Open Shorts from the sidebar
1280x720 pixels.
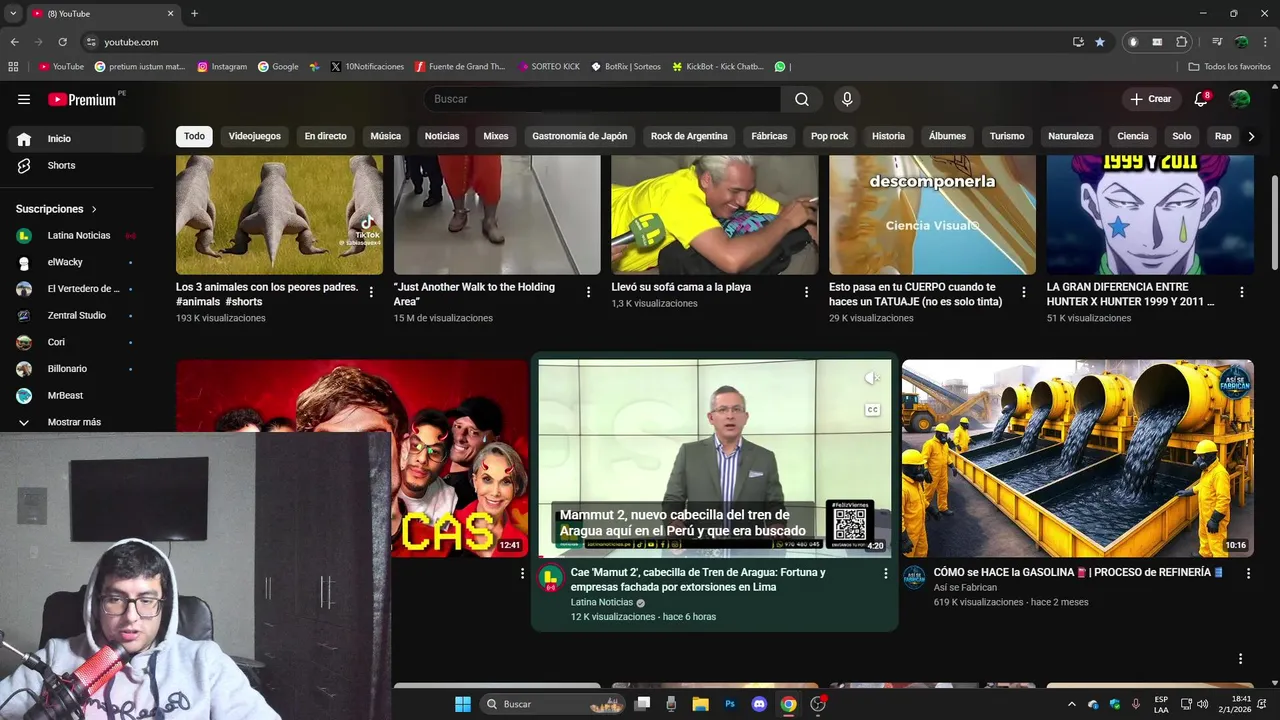[76, 165]
